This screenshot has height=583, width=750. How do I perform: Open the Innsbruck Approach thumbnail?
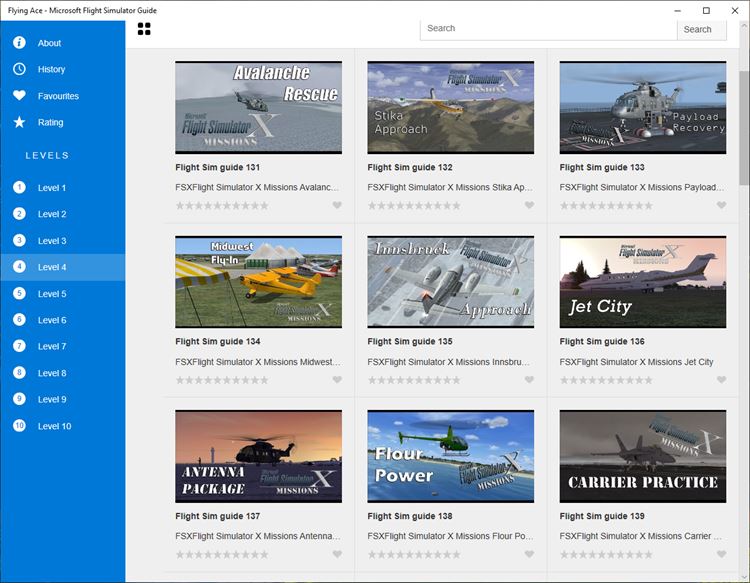pyautogui.click(x=451, y=282)
